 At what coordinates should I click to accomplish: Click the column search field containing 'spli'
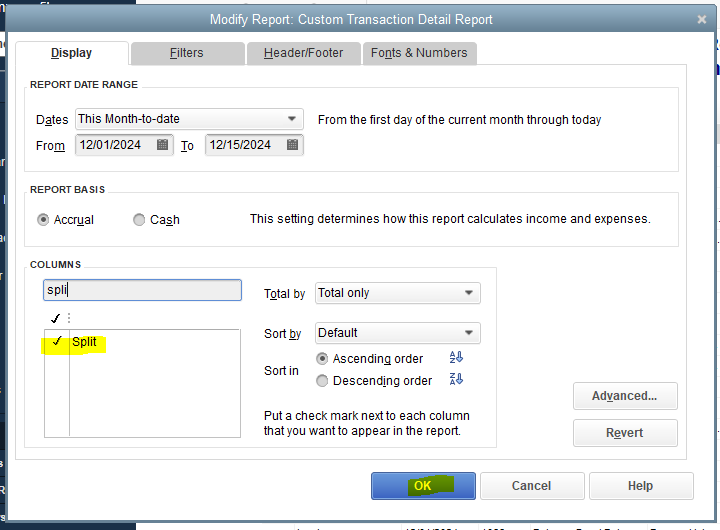pos(142,290)
